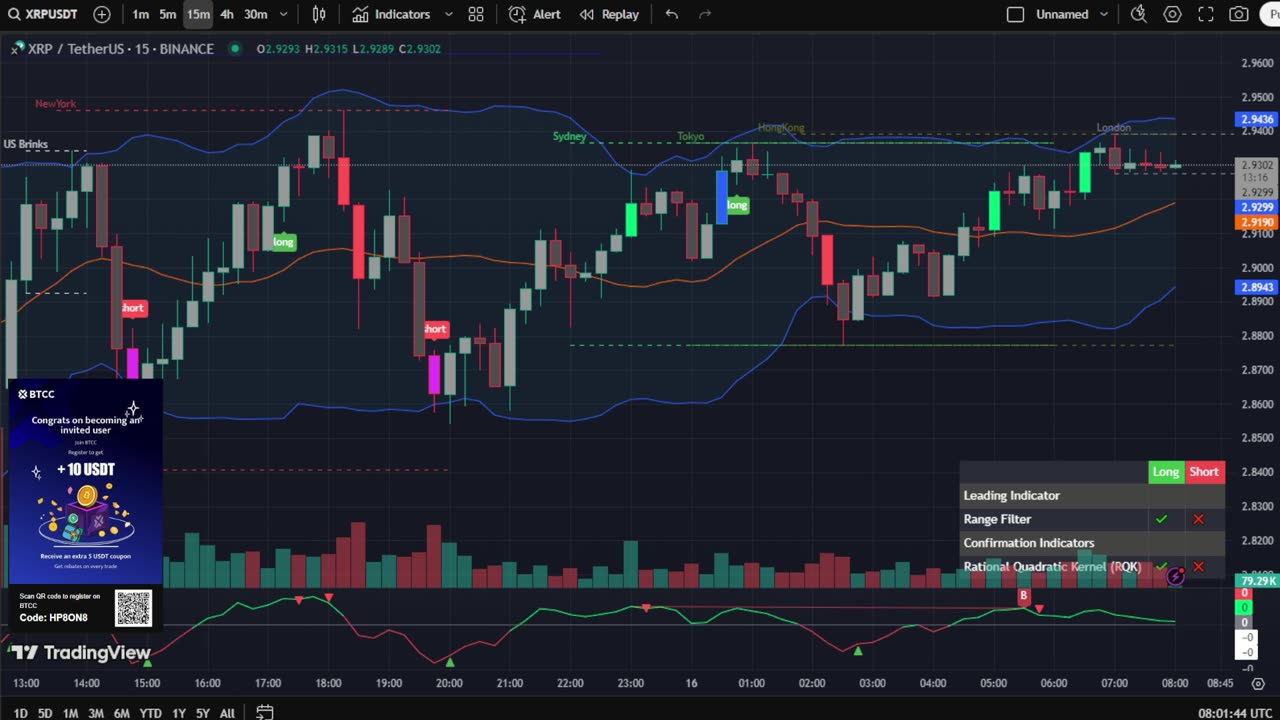Image resolution: width=1280 pixels, height=720 pixels.
Task: Expand the timeframe interval dropdown
Action: click(284, 14)
